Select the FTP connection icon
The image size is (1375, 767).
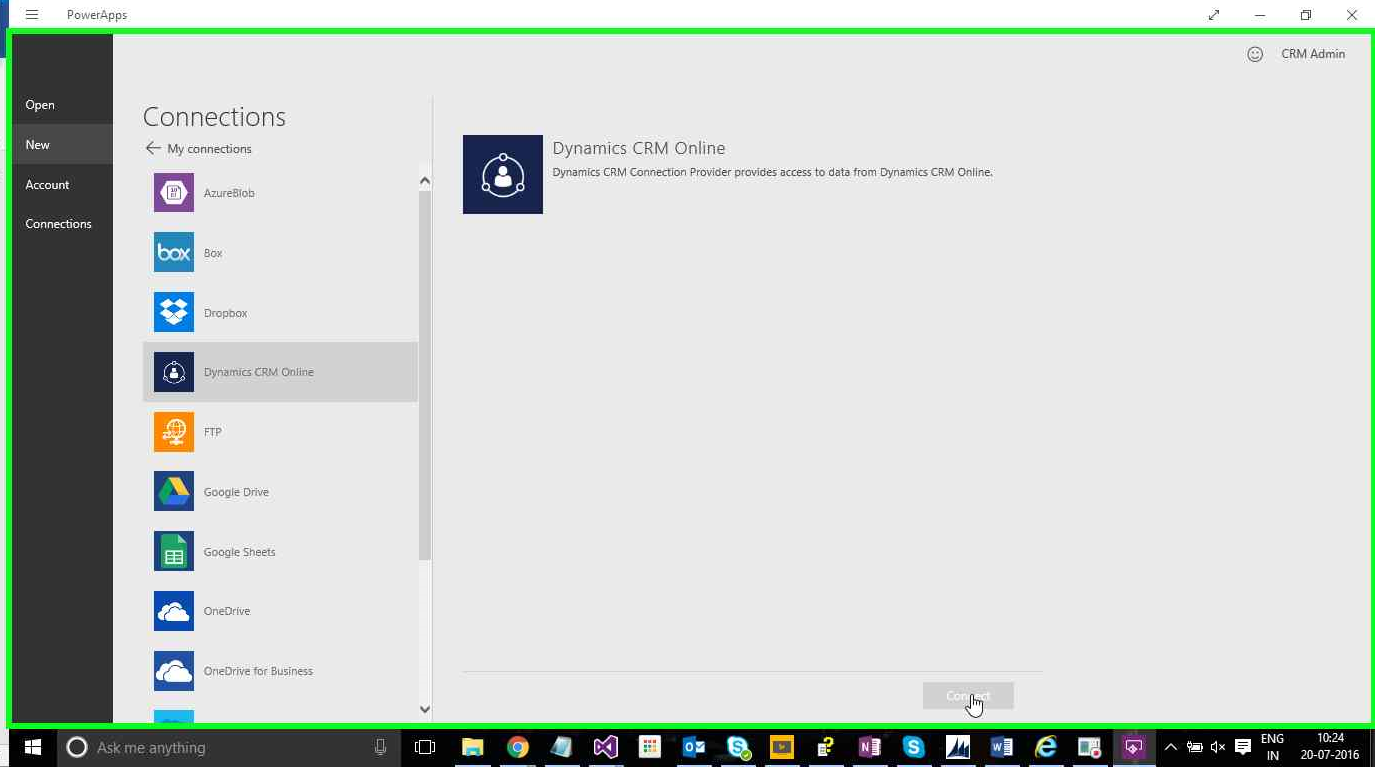(174, 431)
